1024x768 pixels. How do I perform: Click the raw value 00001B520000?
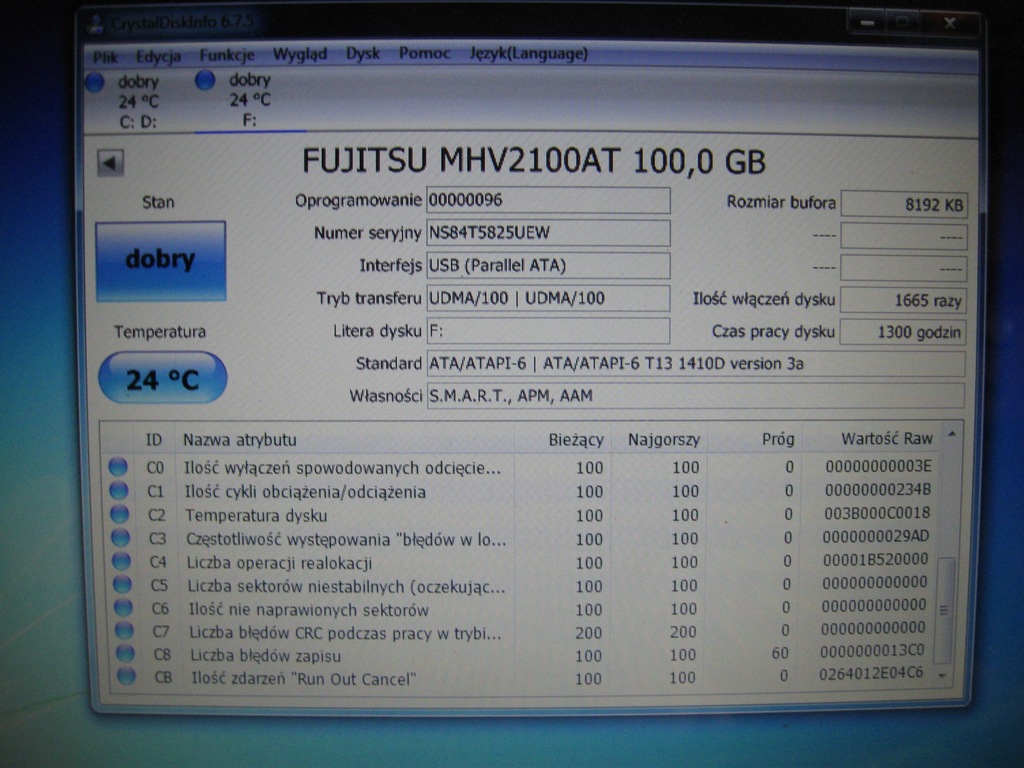pyautogui.click(x=875, y=560)
